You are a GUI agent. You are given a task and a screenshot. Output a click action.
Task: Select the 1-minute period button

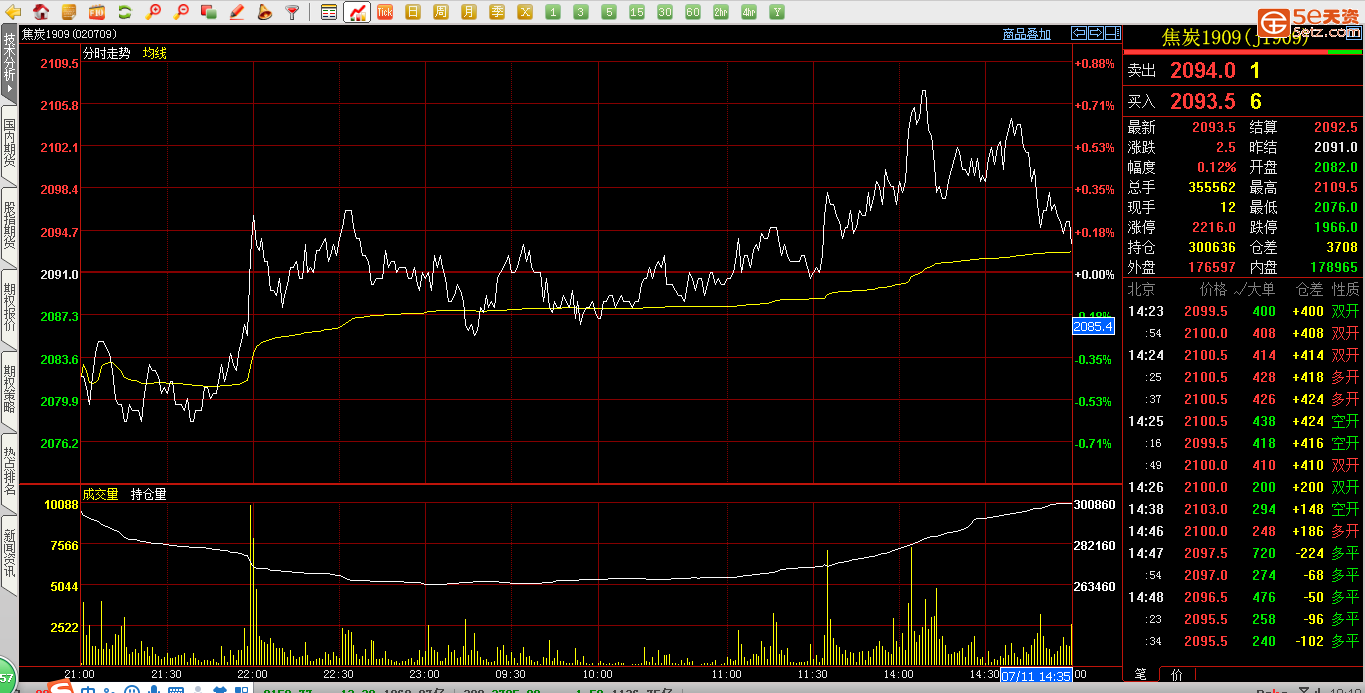pyautogui.click(x=553, y=12)
